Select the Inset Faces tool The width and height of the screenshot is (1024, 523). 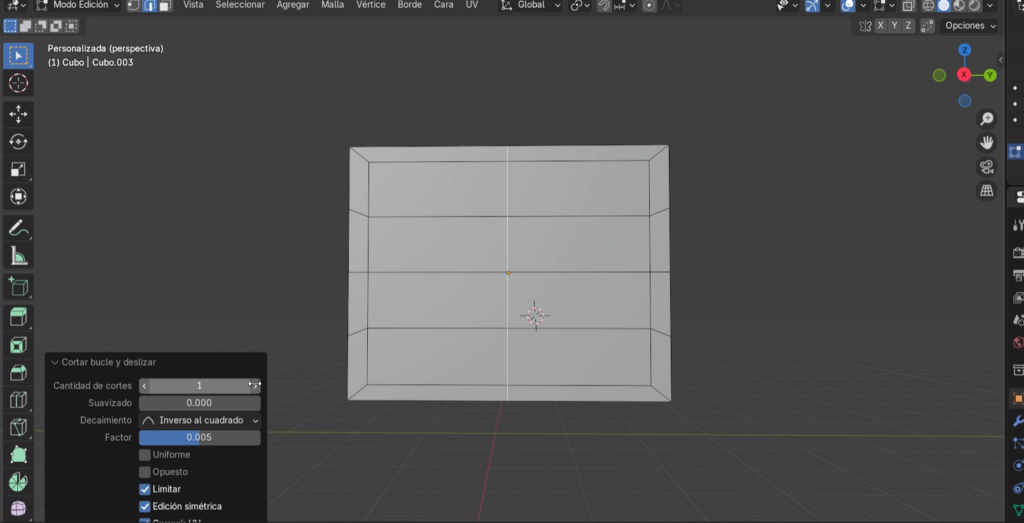point(18,345)
